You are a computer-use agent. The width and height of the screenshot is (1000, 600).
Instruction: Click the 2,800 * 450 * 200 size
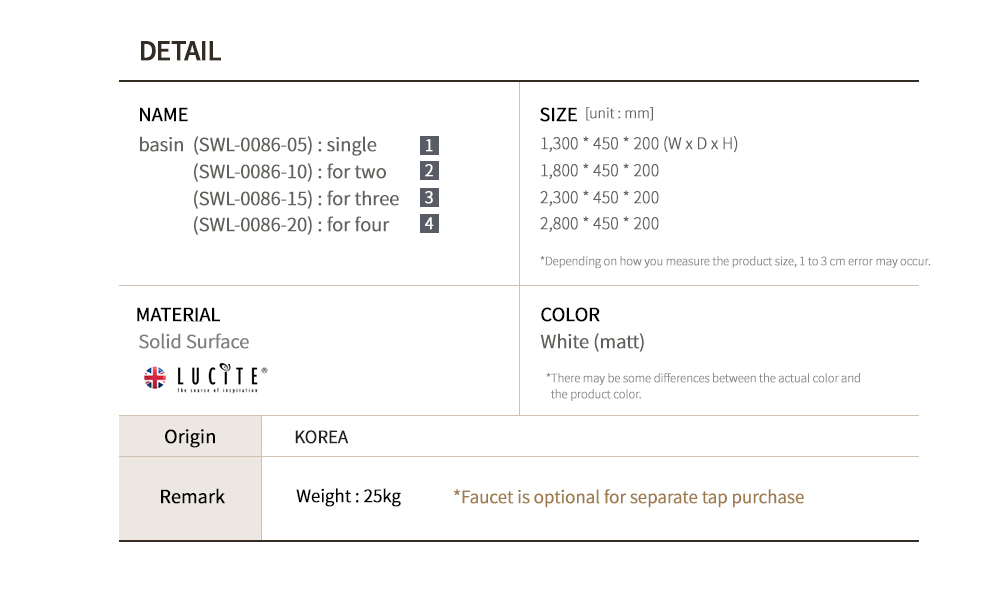(x=599, y=224)
